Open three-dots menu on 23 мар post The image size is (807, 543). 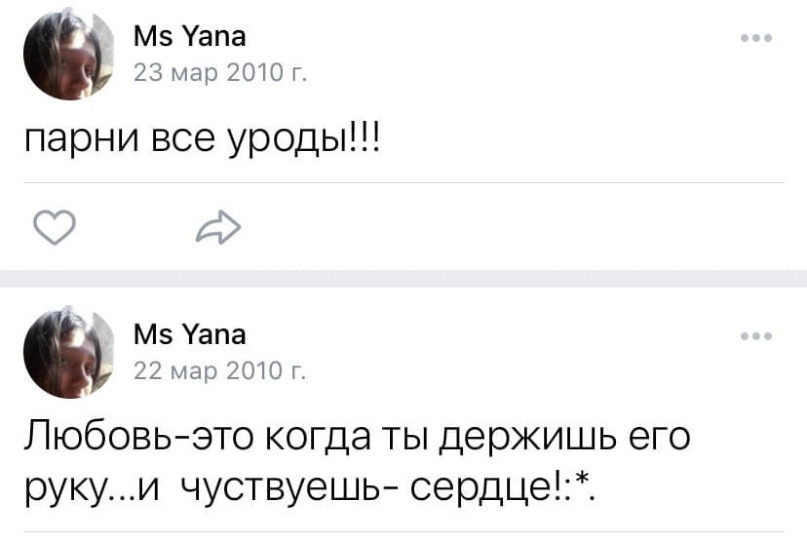click(757, 39)
